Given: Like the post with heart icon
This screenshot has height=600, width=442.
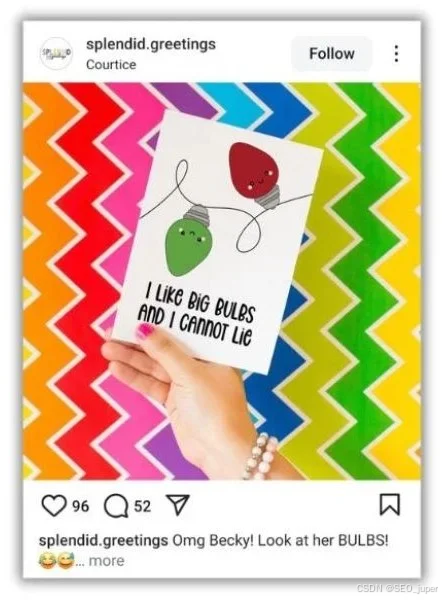Looking at the screenshot, I should coord(53,506).
